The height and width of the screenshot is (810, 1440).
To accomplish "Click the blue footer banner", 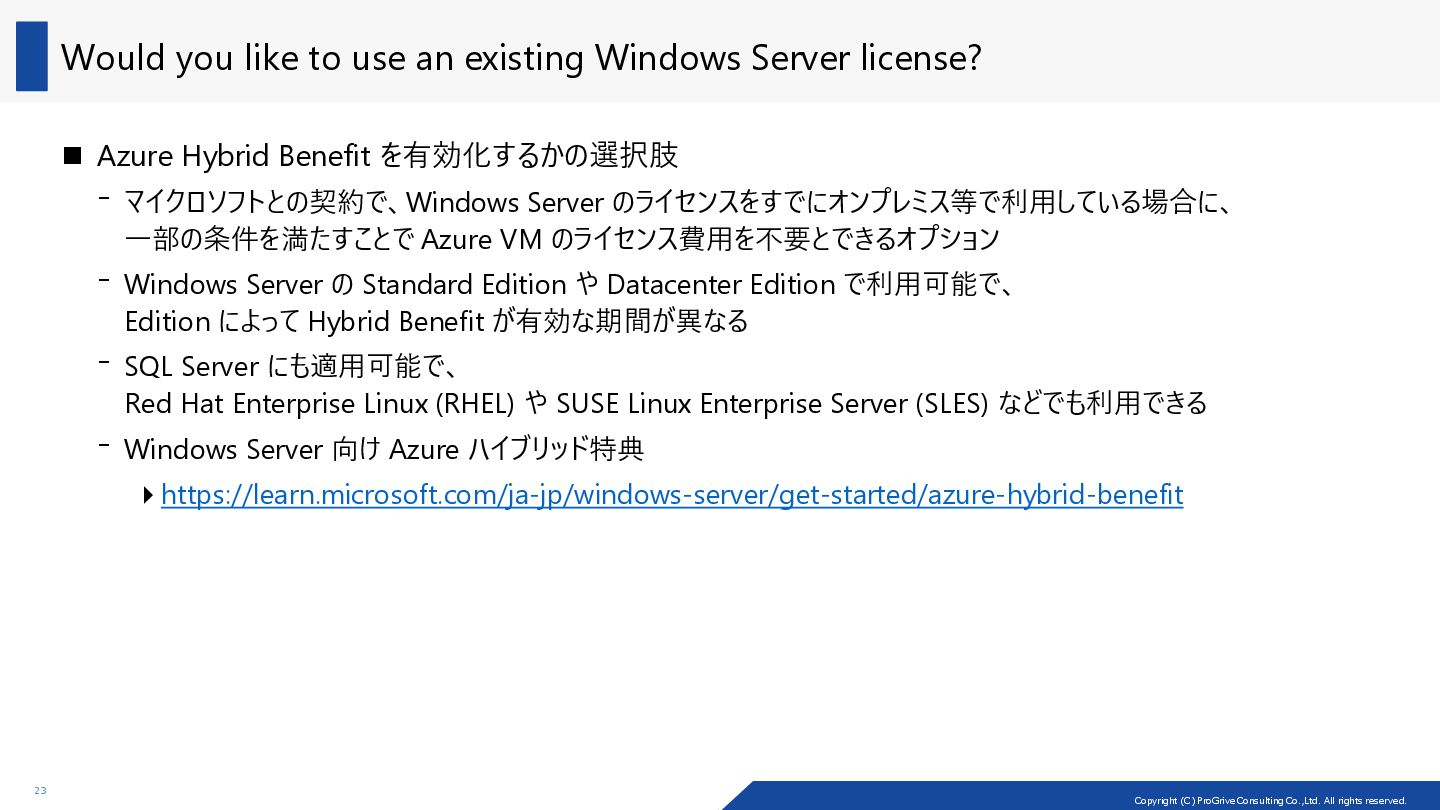I will pyautogui.click(x=1081, y=795).
